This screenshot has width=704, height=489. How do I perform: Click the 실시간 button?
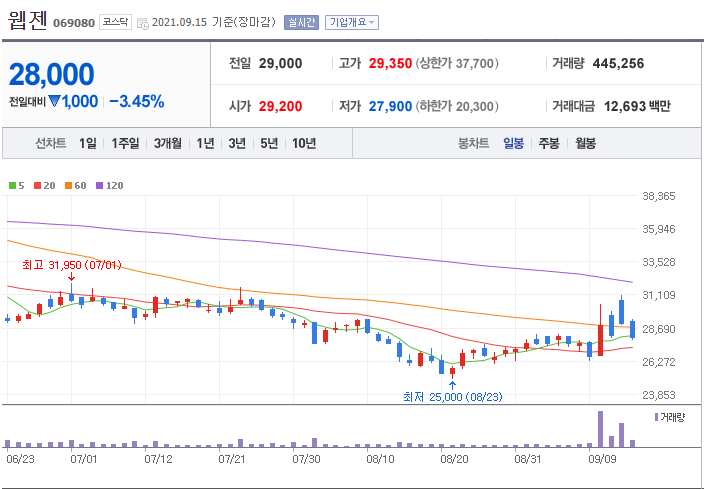pos(301,22)
